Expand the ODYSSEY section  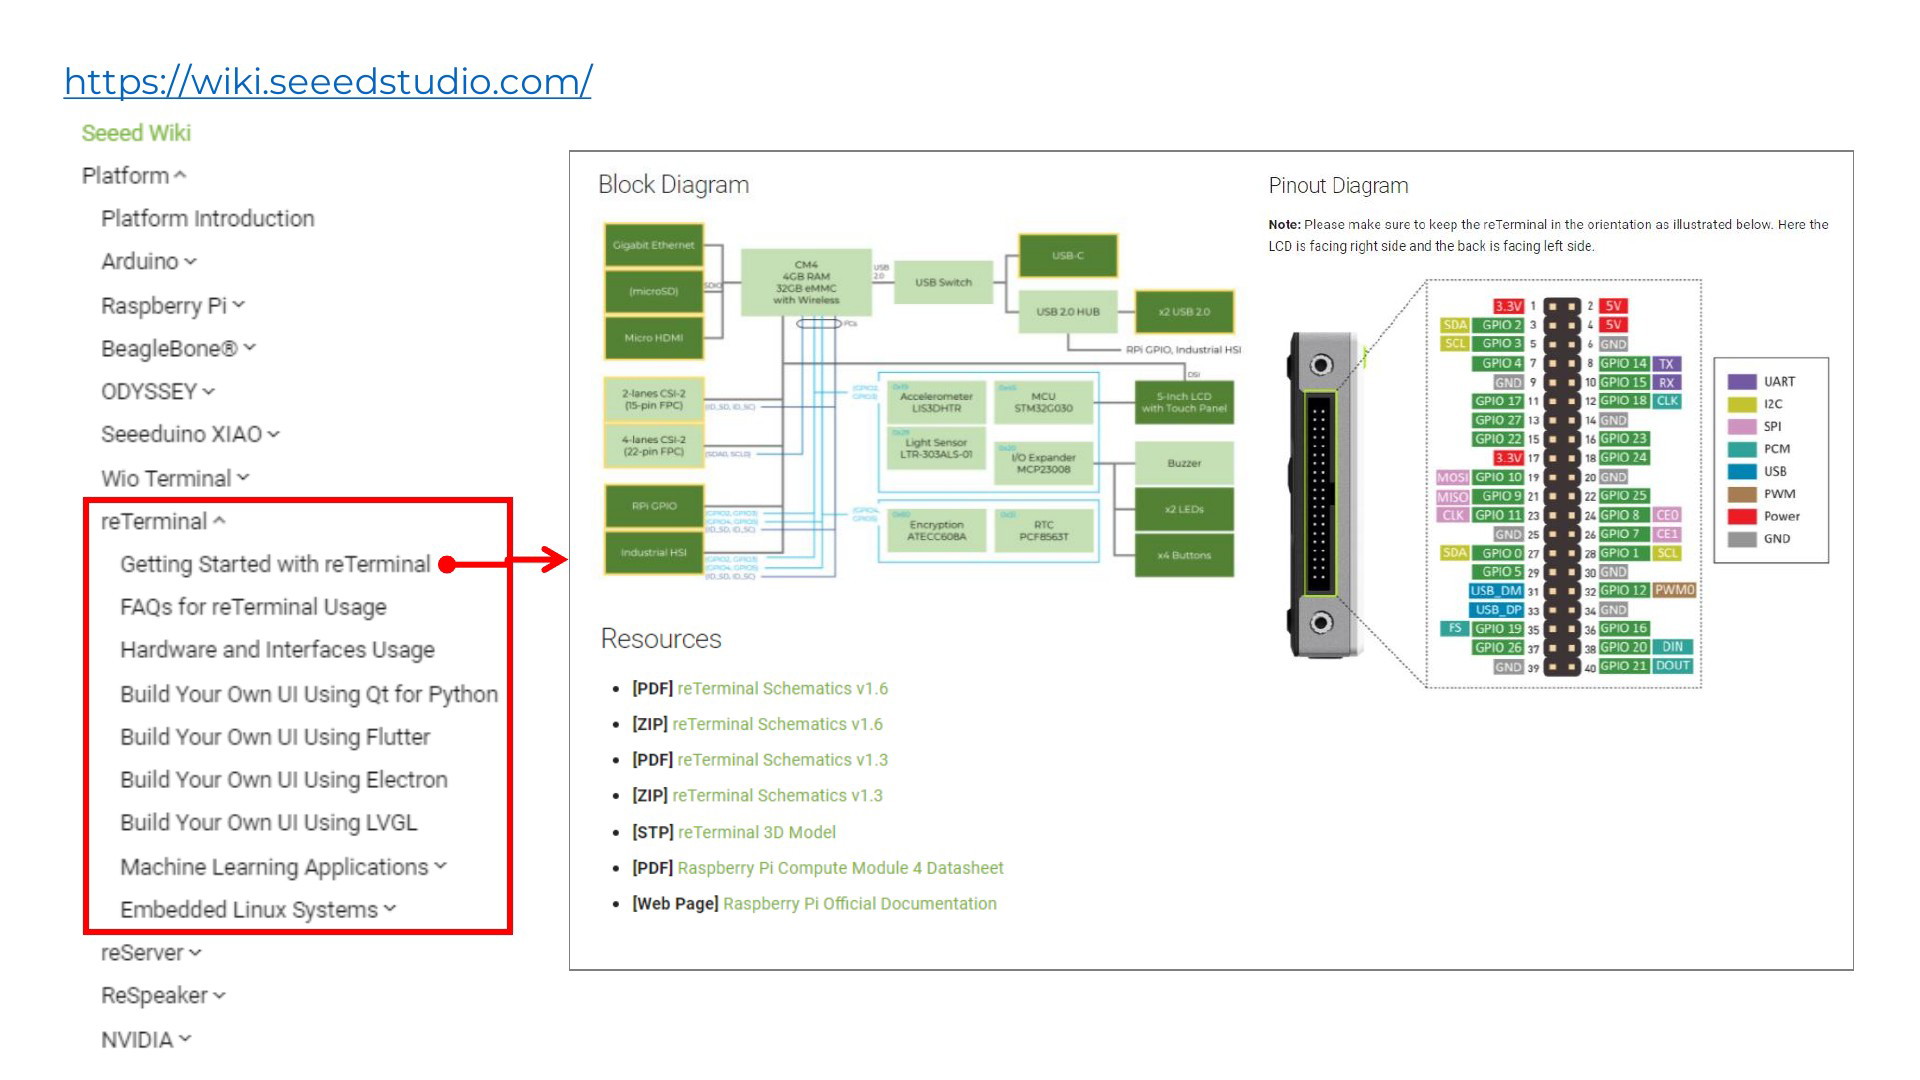point(158,391)
